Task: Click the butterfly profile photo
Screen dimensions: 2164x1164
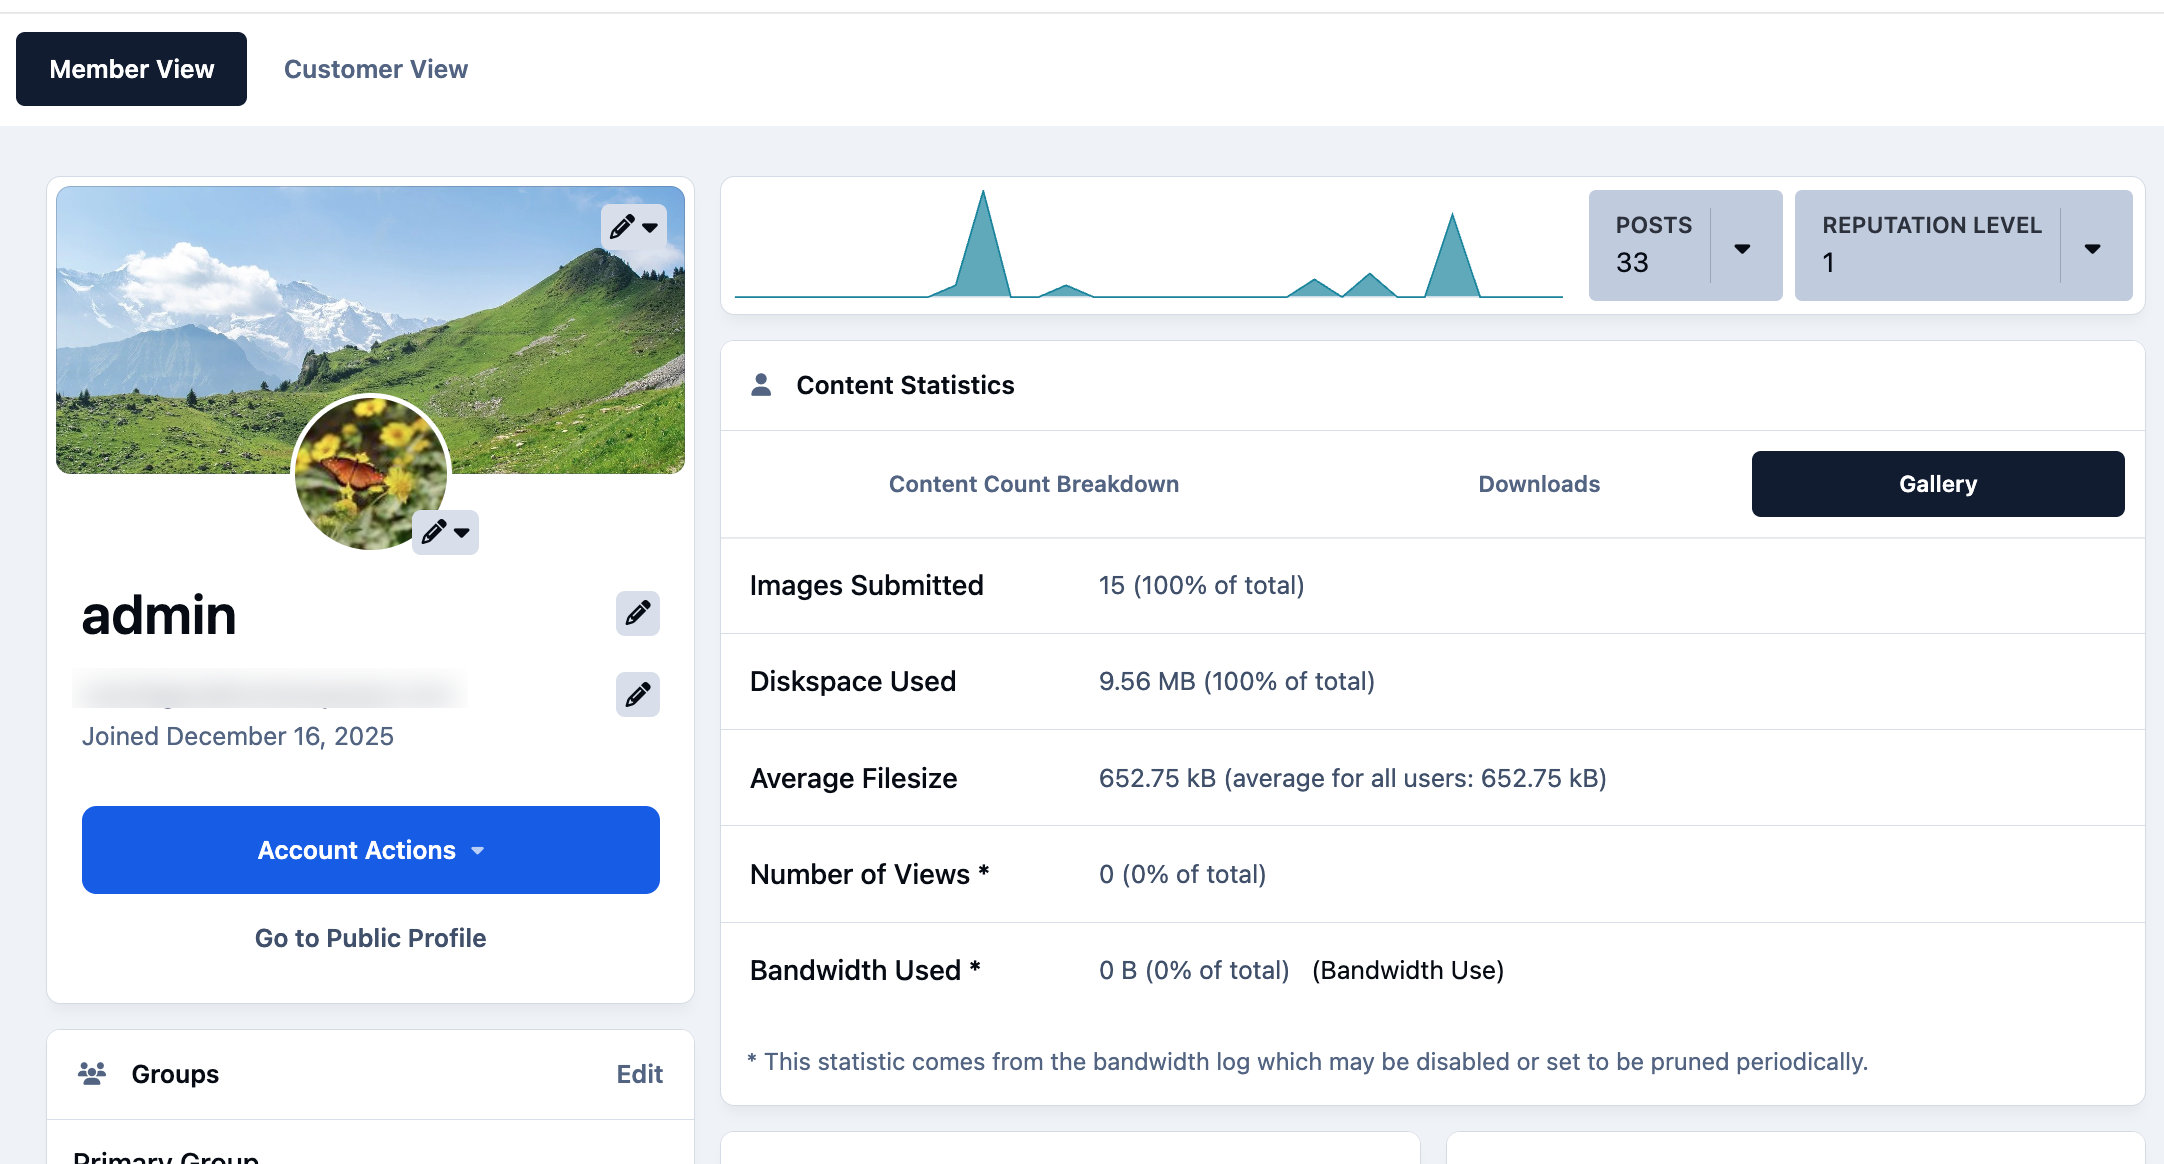Action: (371, 472)
